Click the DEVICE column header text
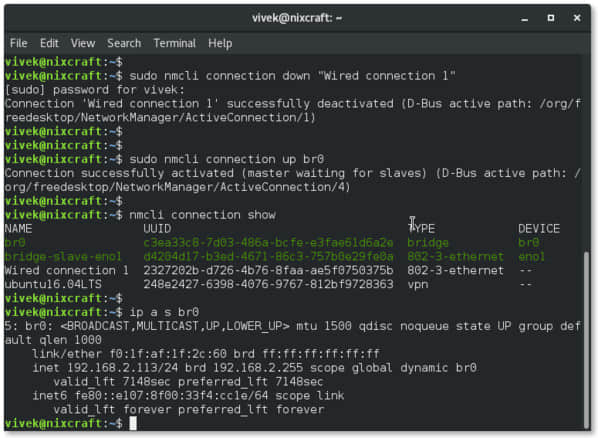The image size is (598, 438). click(539, 229)
